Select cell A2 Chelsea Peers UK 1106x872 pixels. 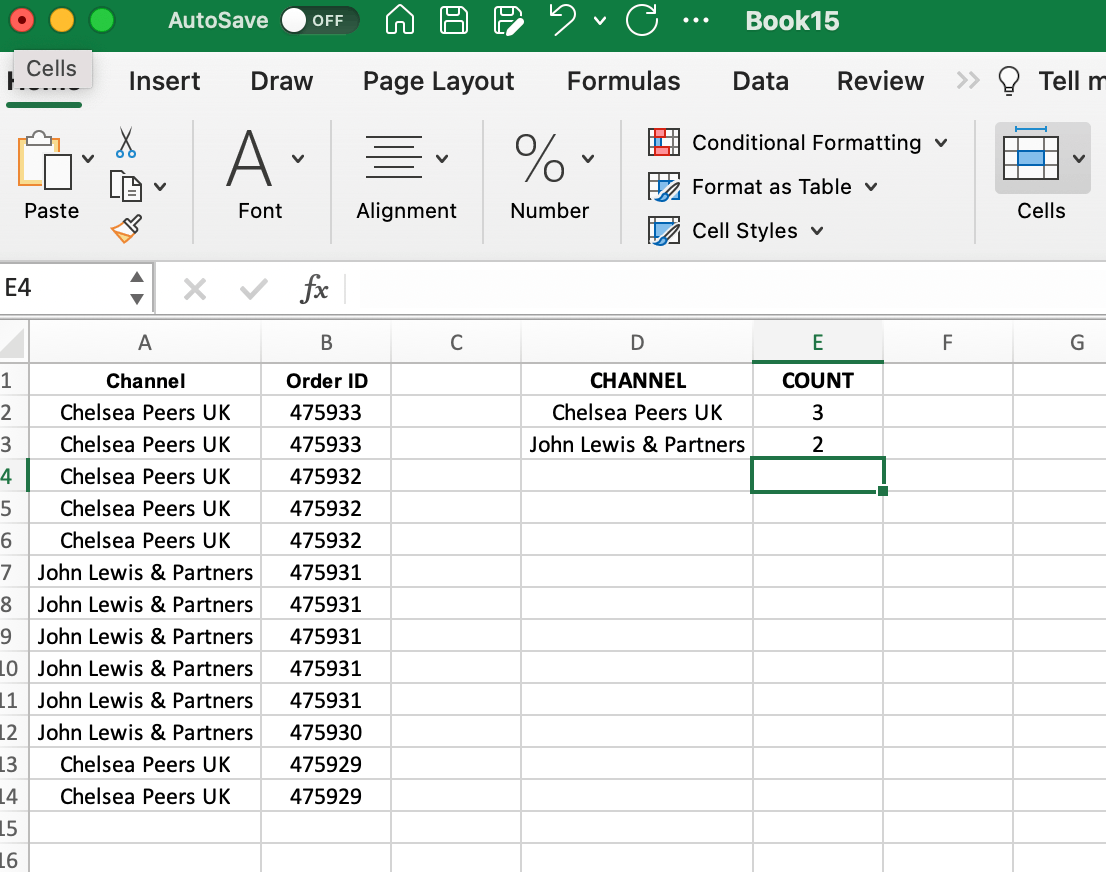point(145,412)
